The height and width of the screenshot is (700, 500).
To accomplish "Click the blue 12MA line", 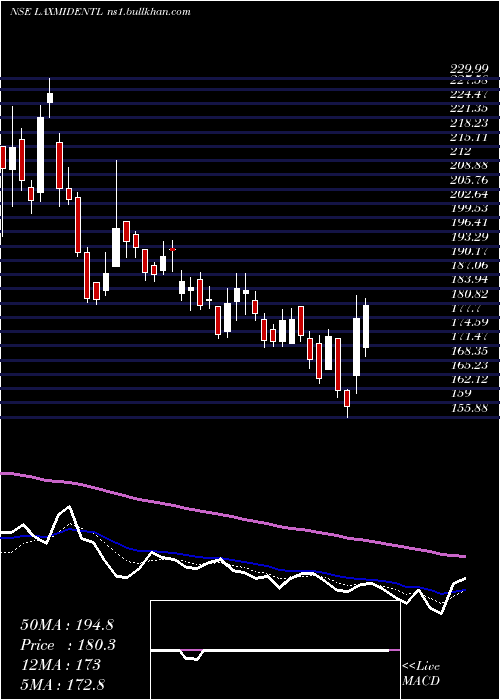I will pos(232,561).
